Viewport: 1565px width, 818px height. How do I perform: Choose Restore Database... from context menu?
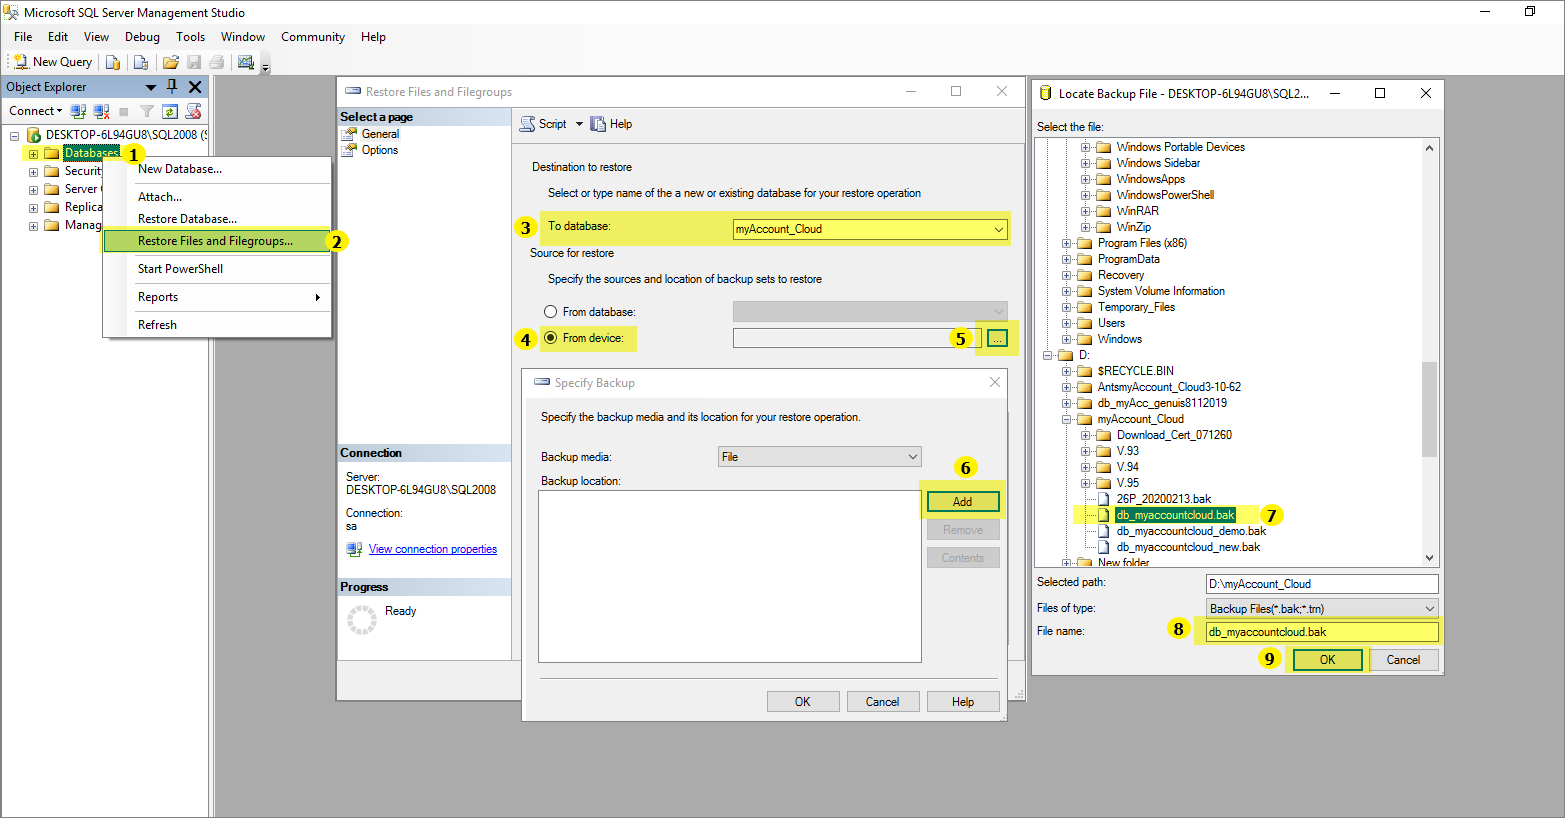click(x=217, y=219)
